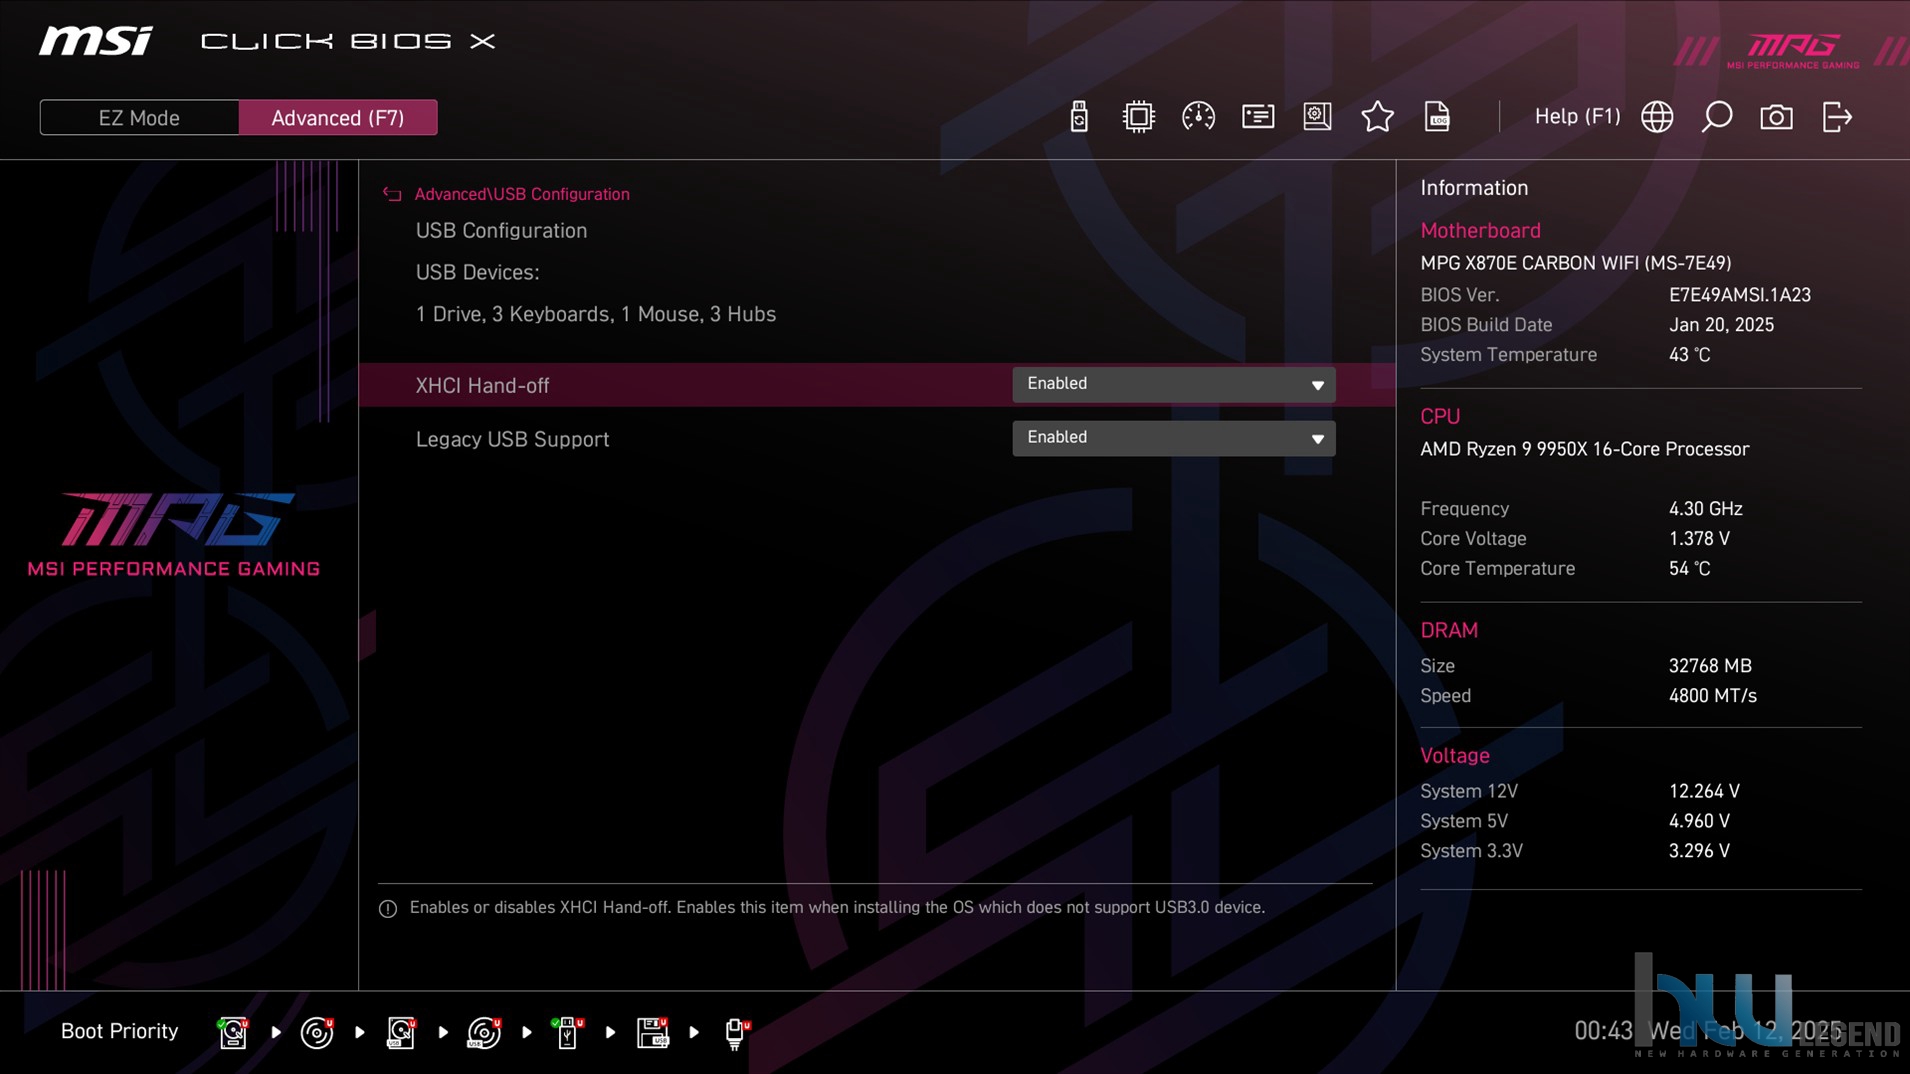
Task: Open Help (F1)
Action: click(1577, 117)
